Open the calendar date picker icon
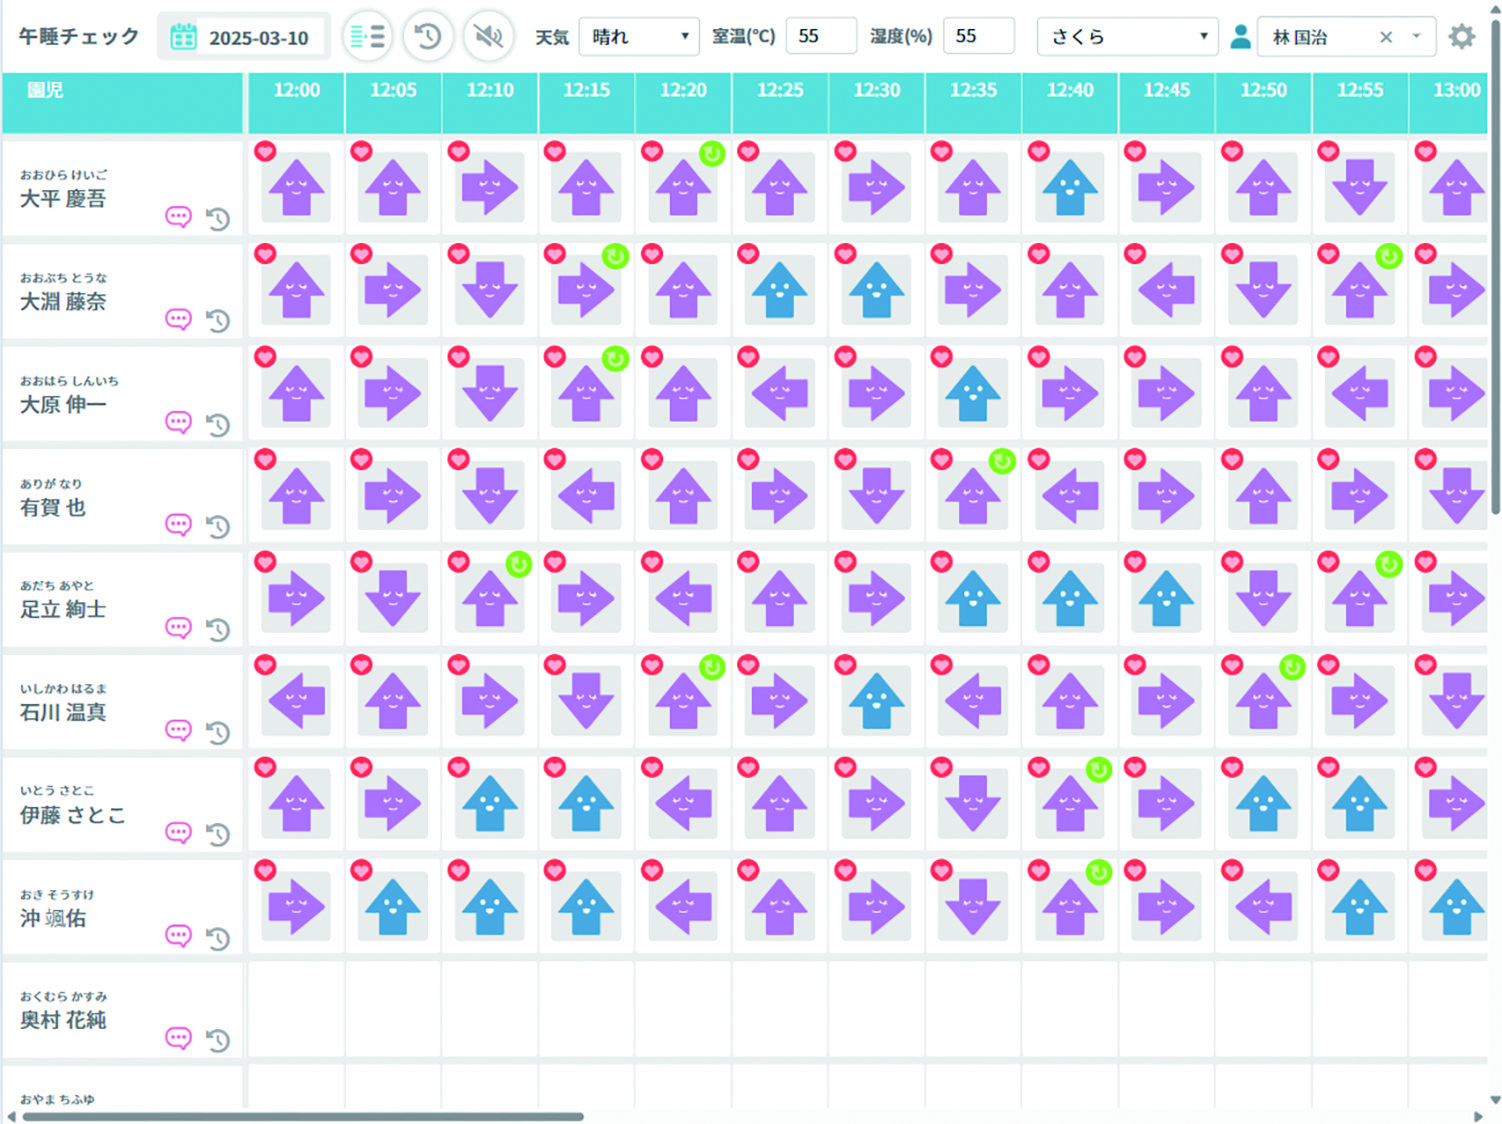The image size is (1502, 1124). [x=183, y=37]
